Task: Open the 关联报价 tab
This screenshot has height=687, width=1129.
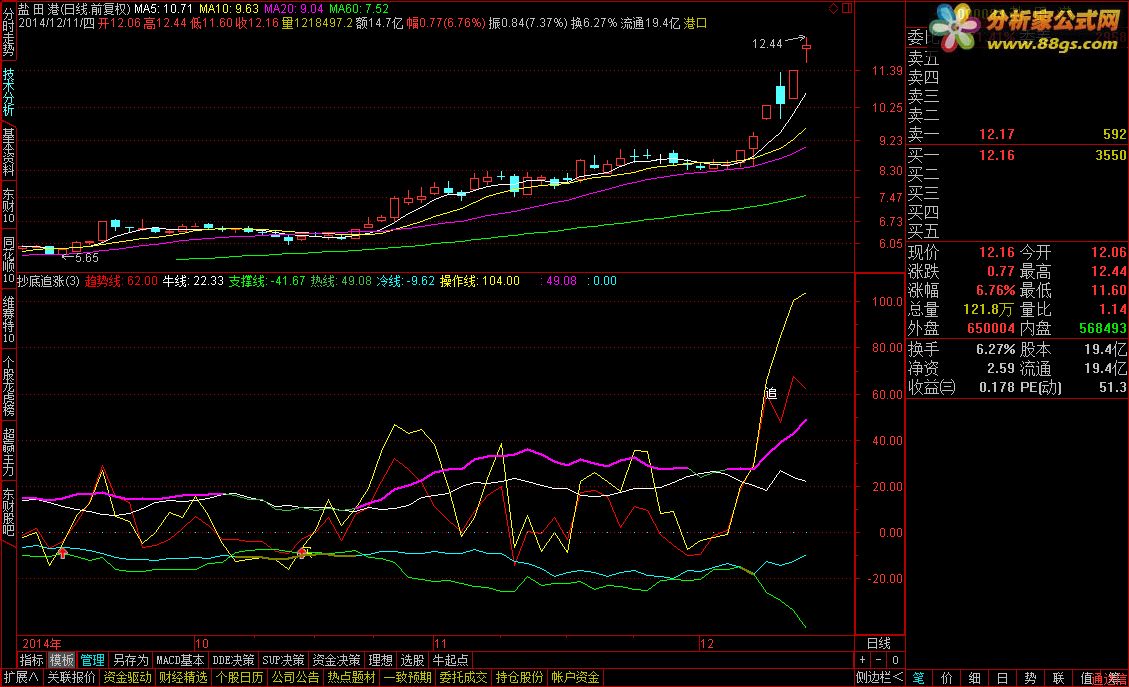Action: coord(71,678)
